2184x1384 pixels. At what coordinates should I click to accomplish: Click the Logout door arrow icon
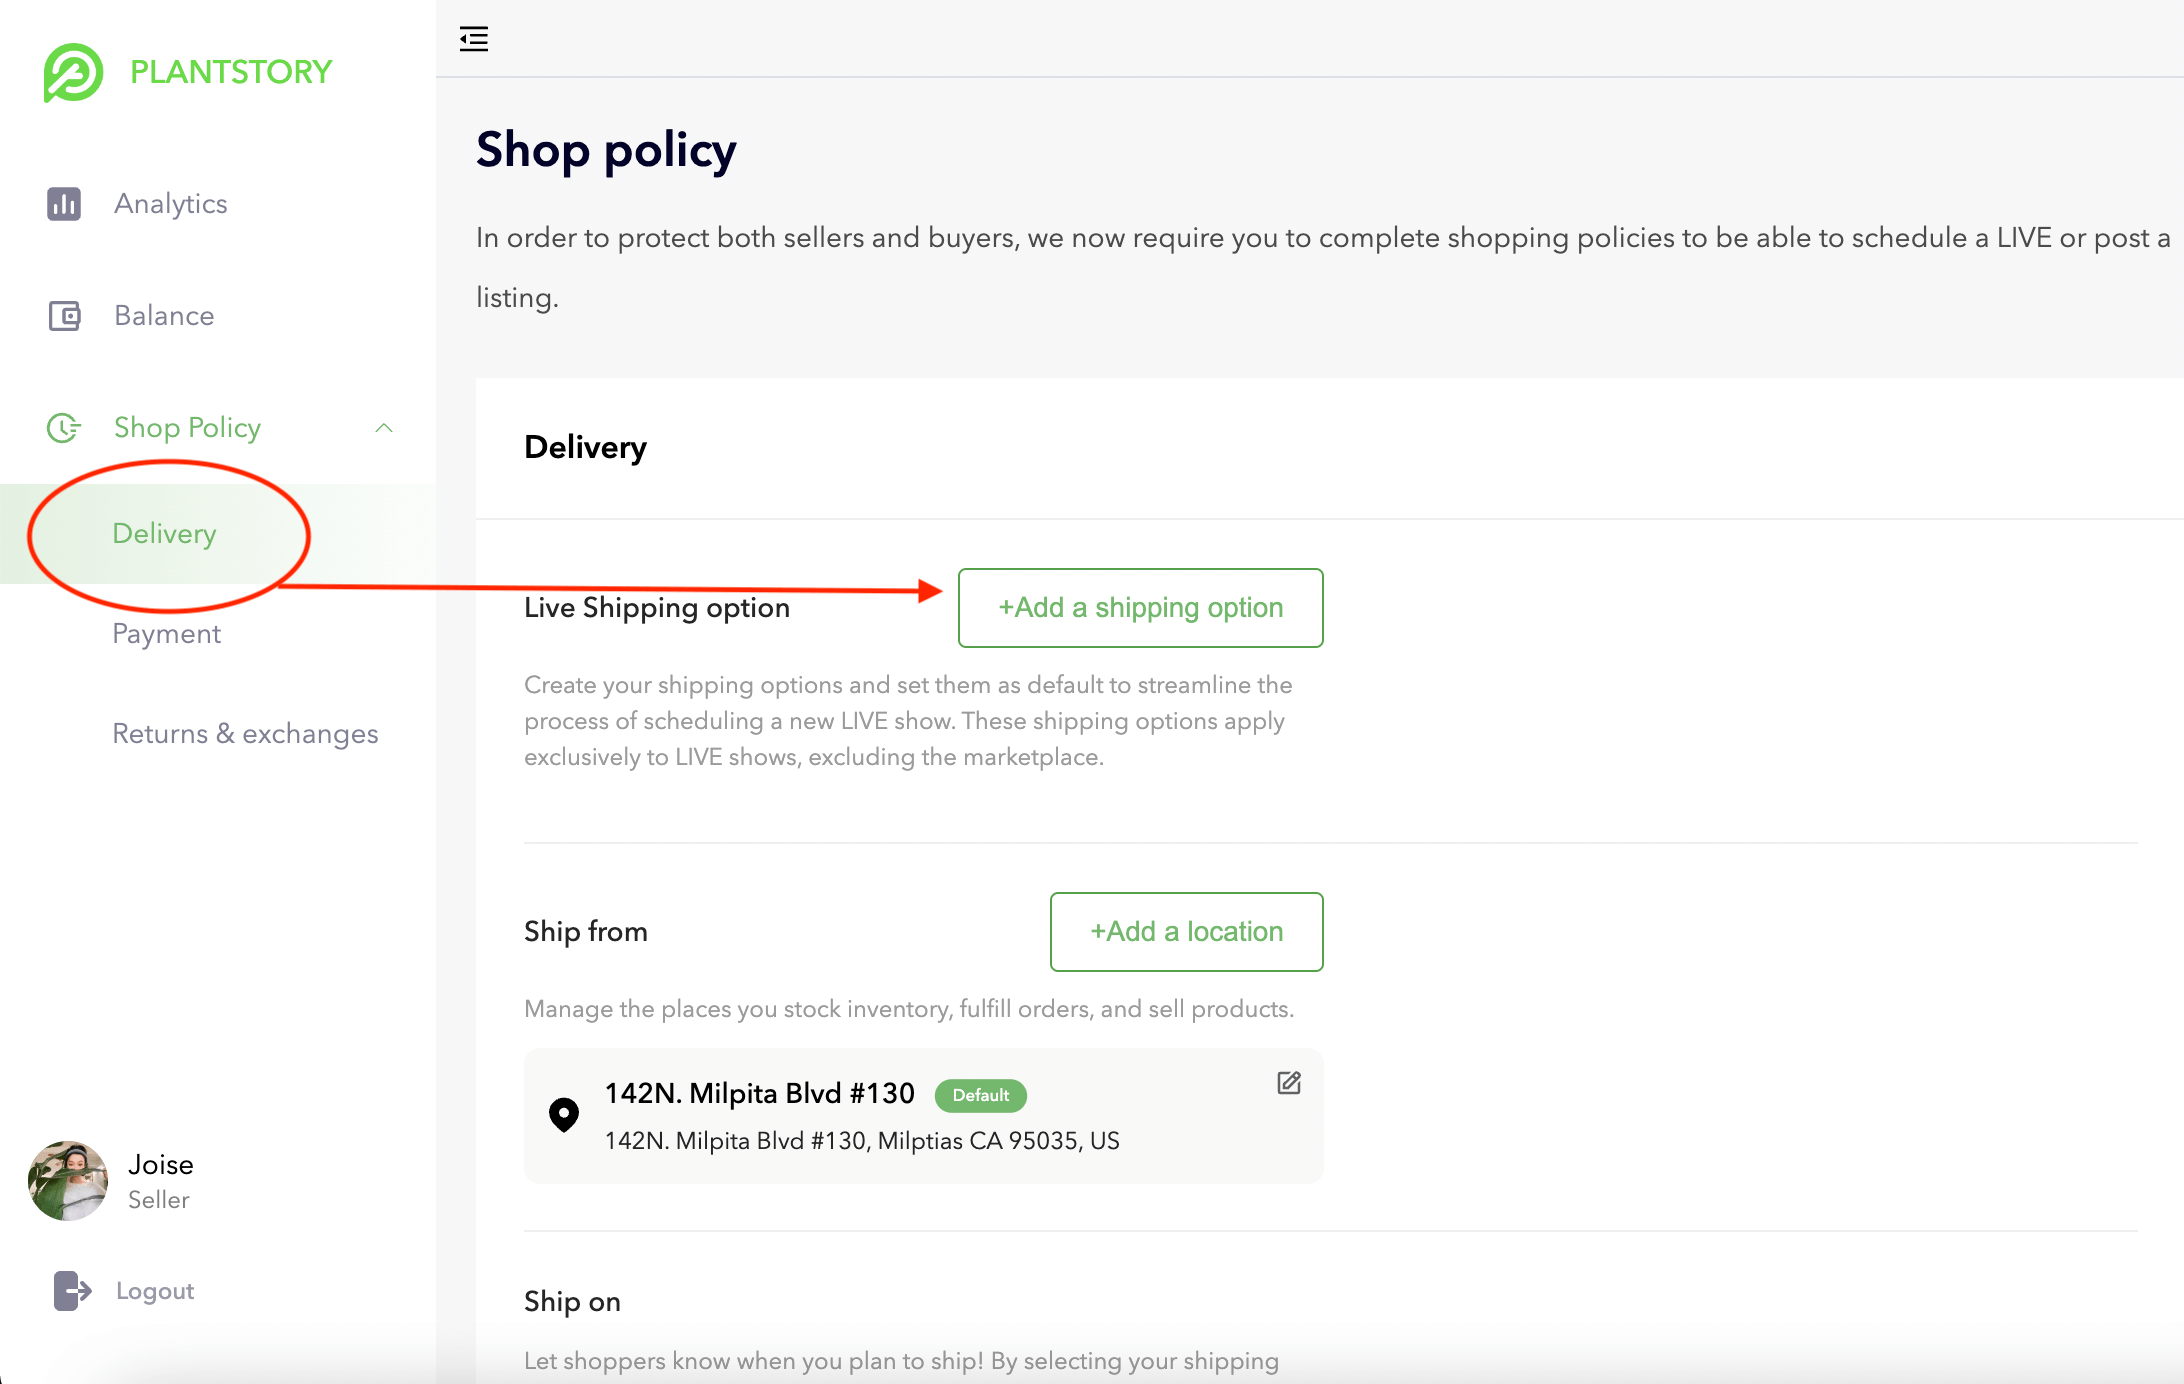72,1291
